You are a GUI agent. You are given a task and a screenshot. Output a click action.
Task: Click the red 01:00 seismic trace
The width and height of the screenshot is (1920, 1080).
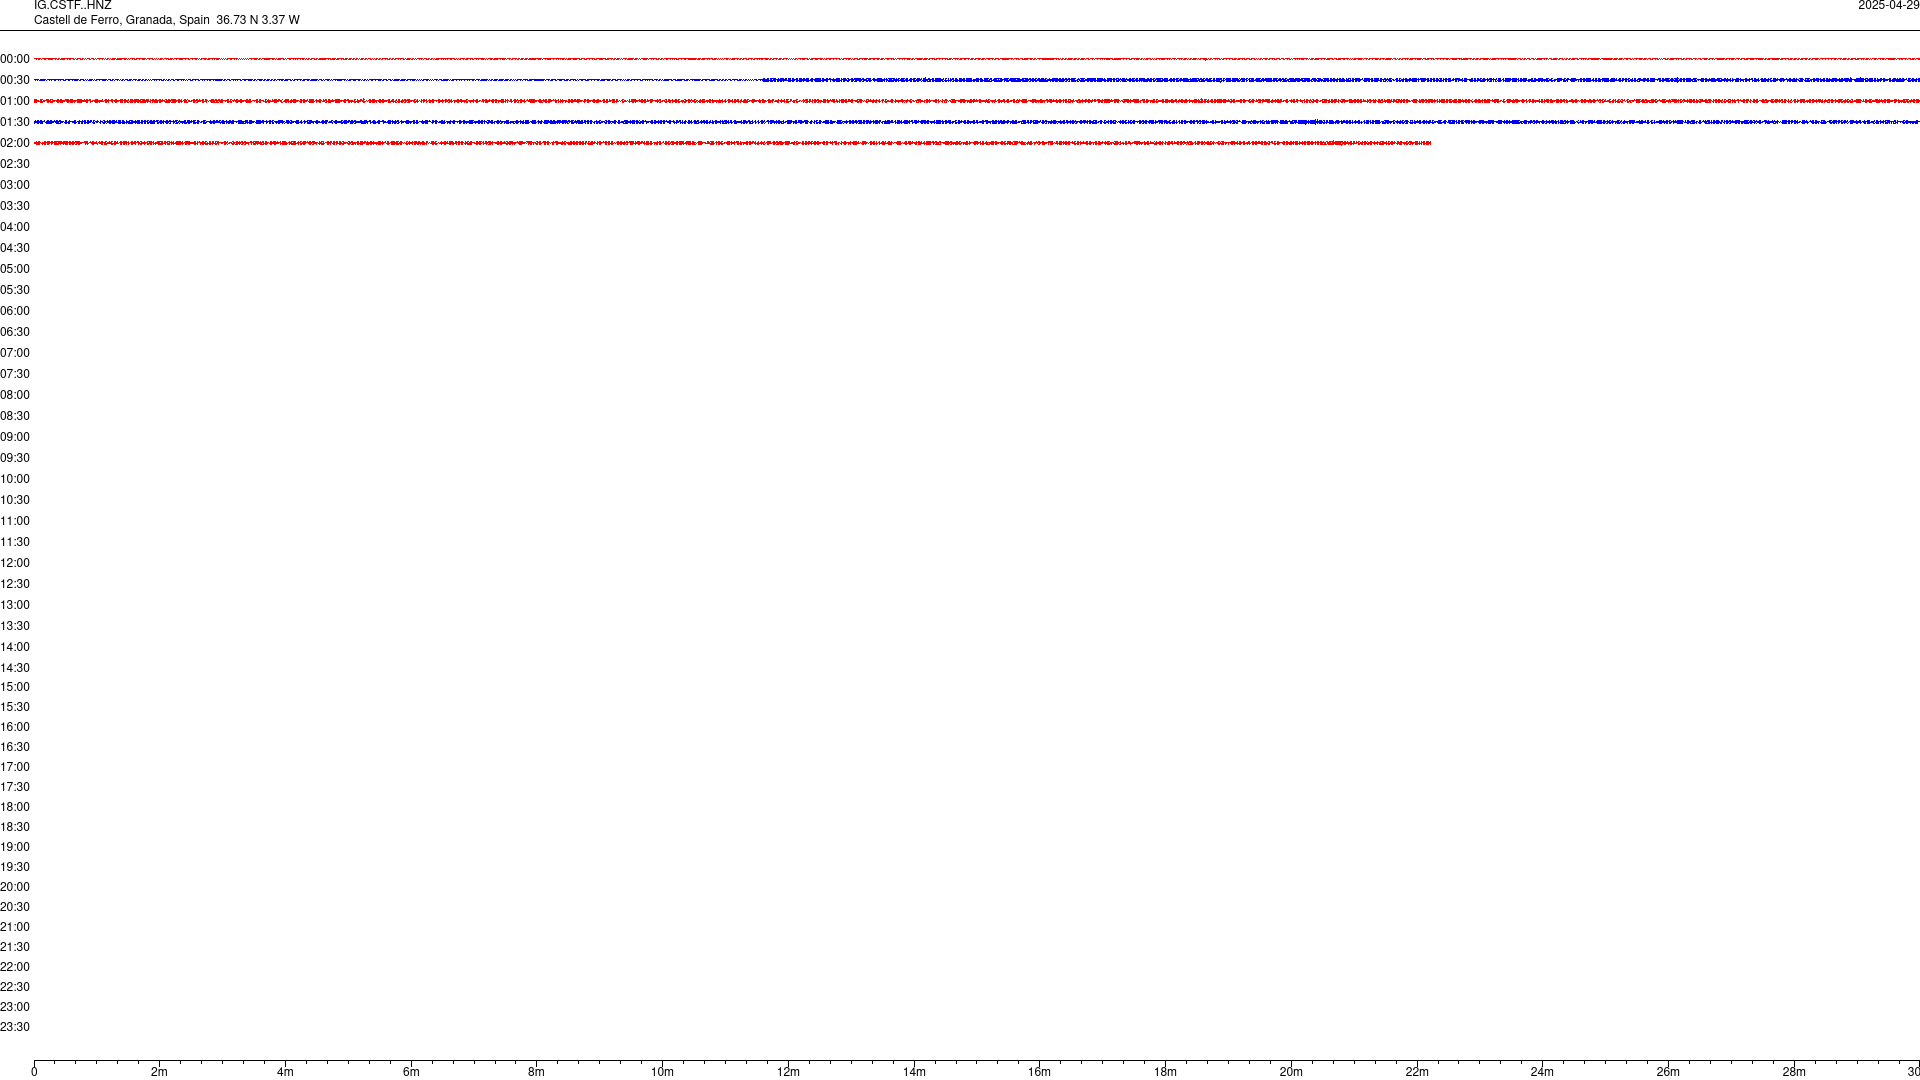click(977, 101)
